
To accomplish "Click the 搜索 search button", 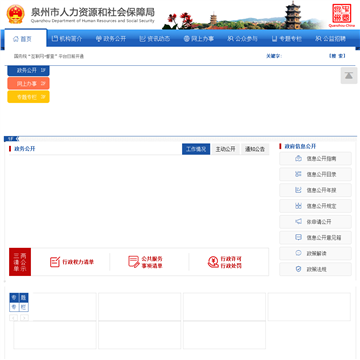I will 337,56.
